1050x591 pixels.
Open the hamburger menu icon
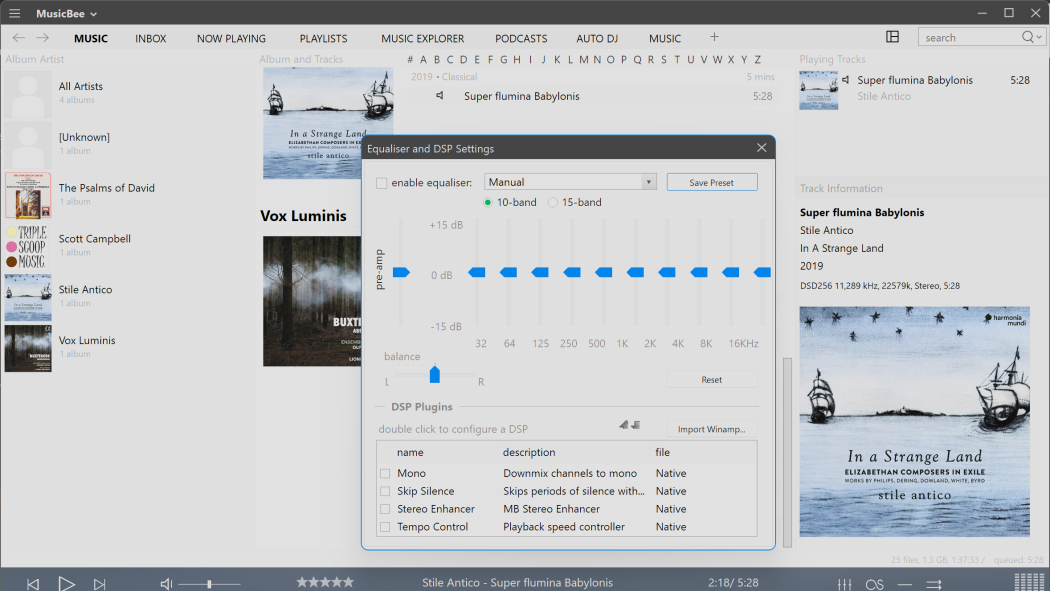click(x=14, y=13)
